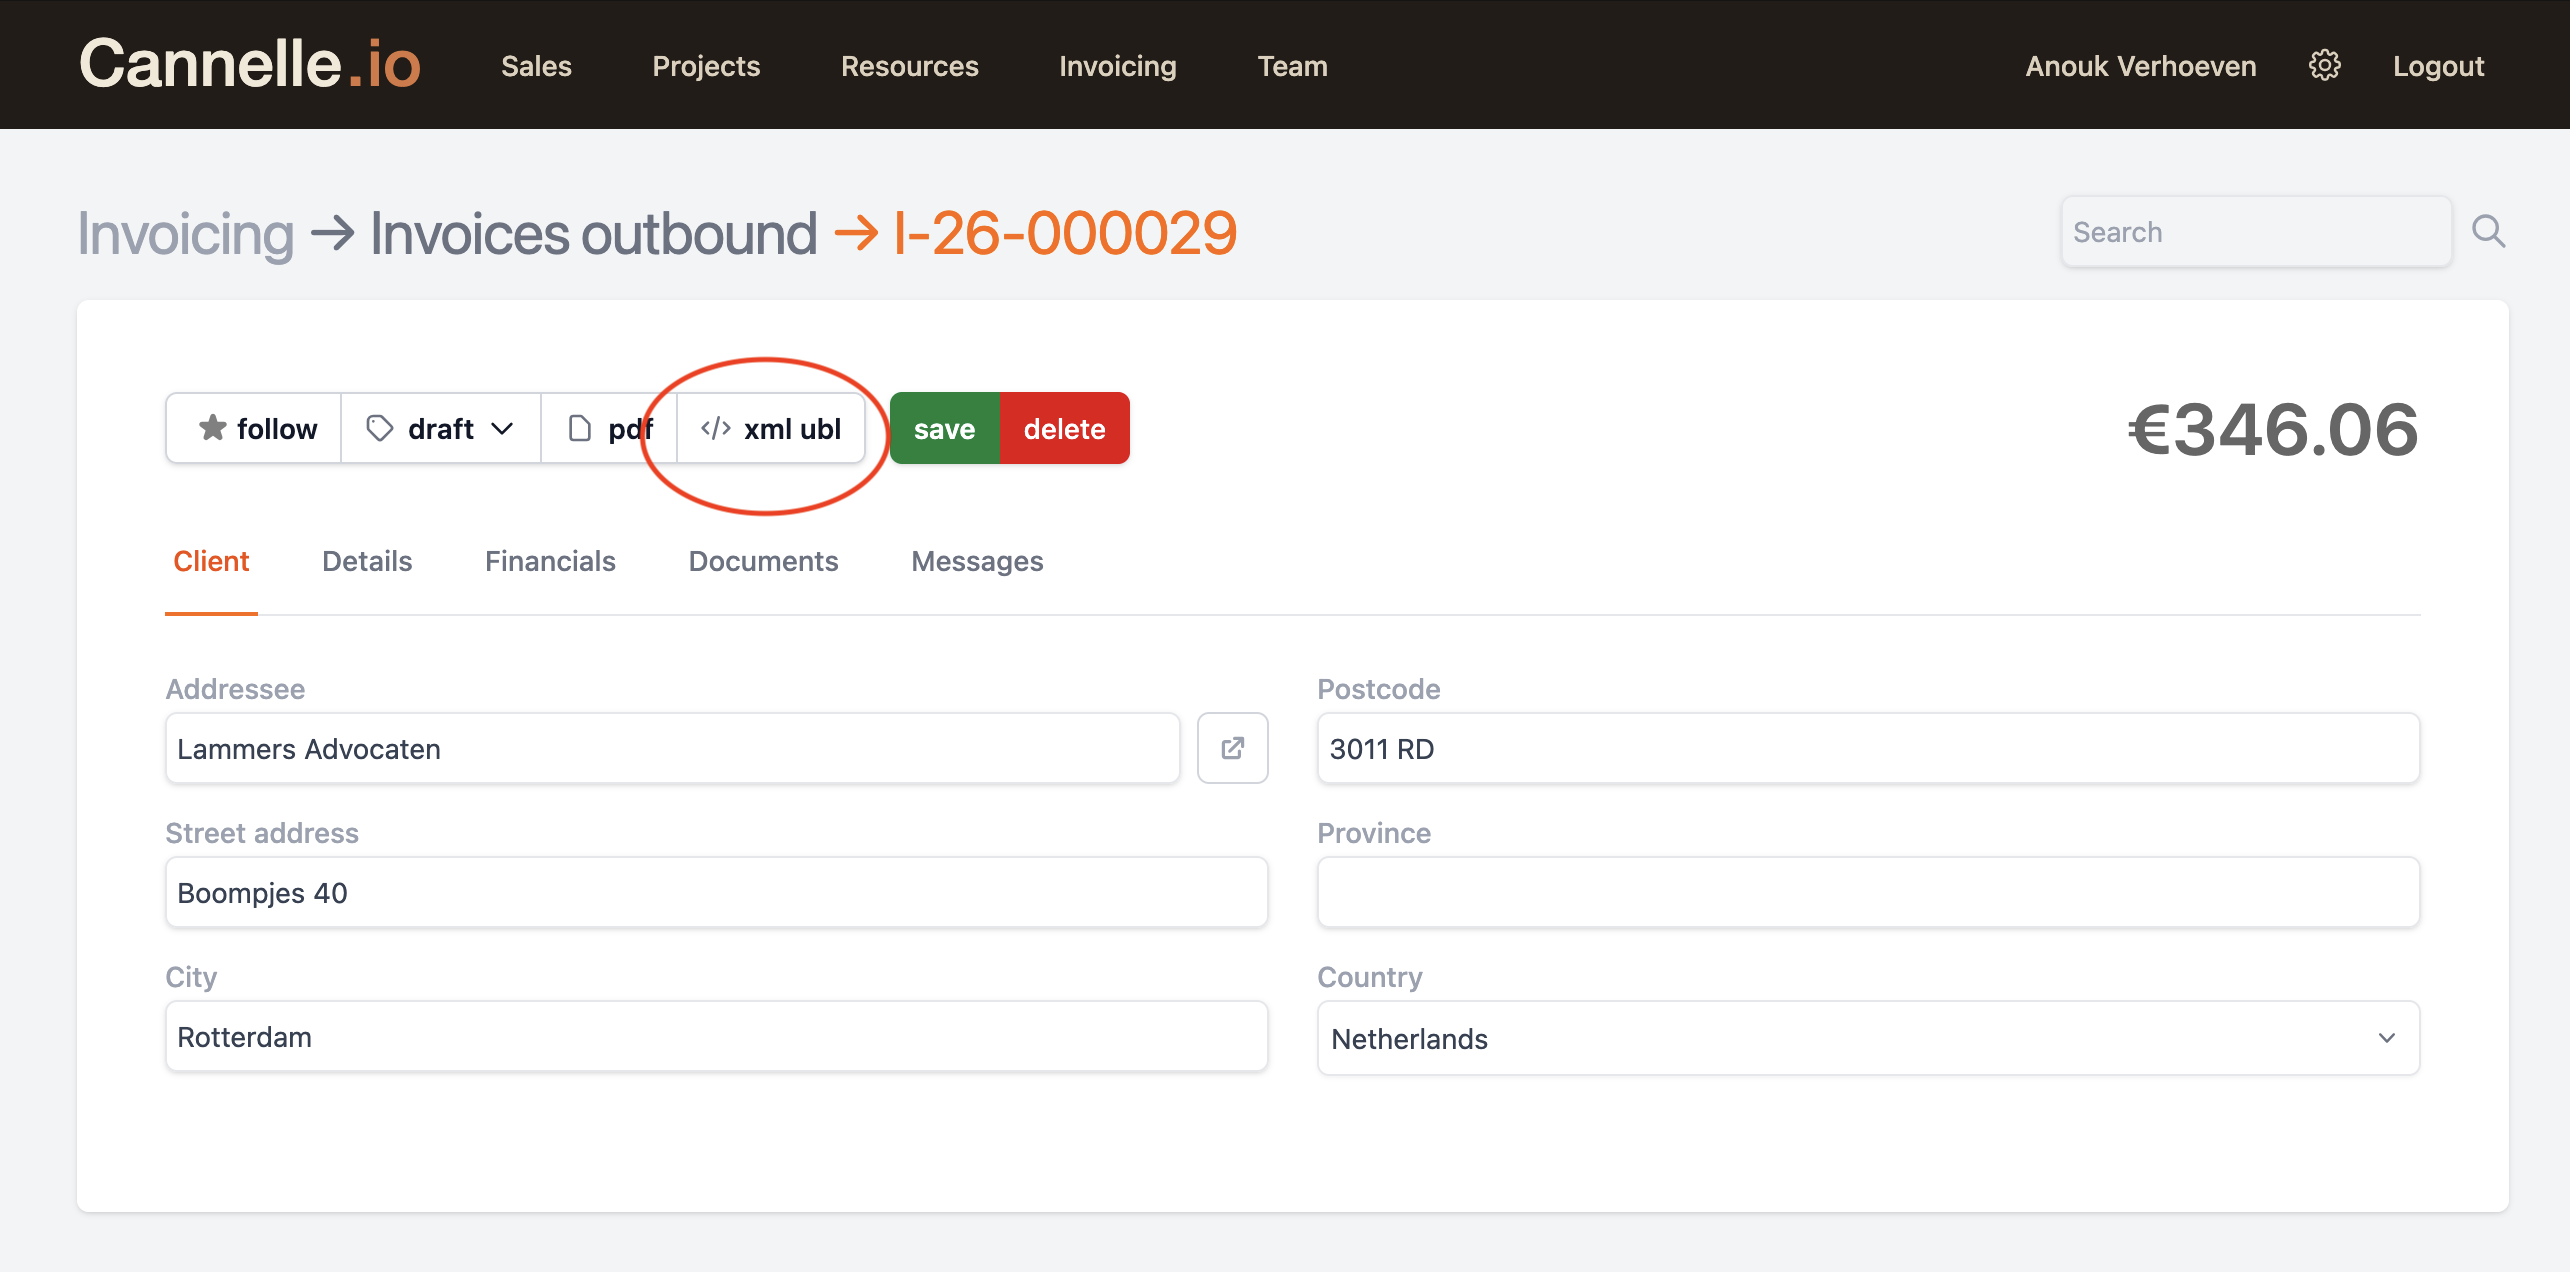The image size is (2570, 1272).
Task: Click the Invoices outbound breadcrumb
Action: (594, 234)
